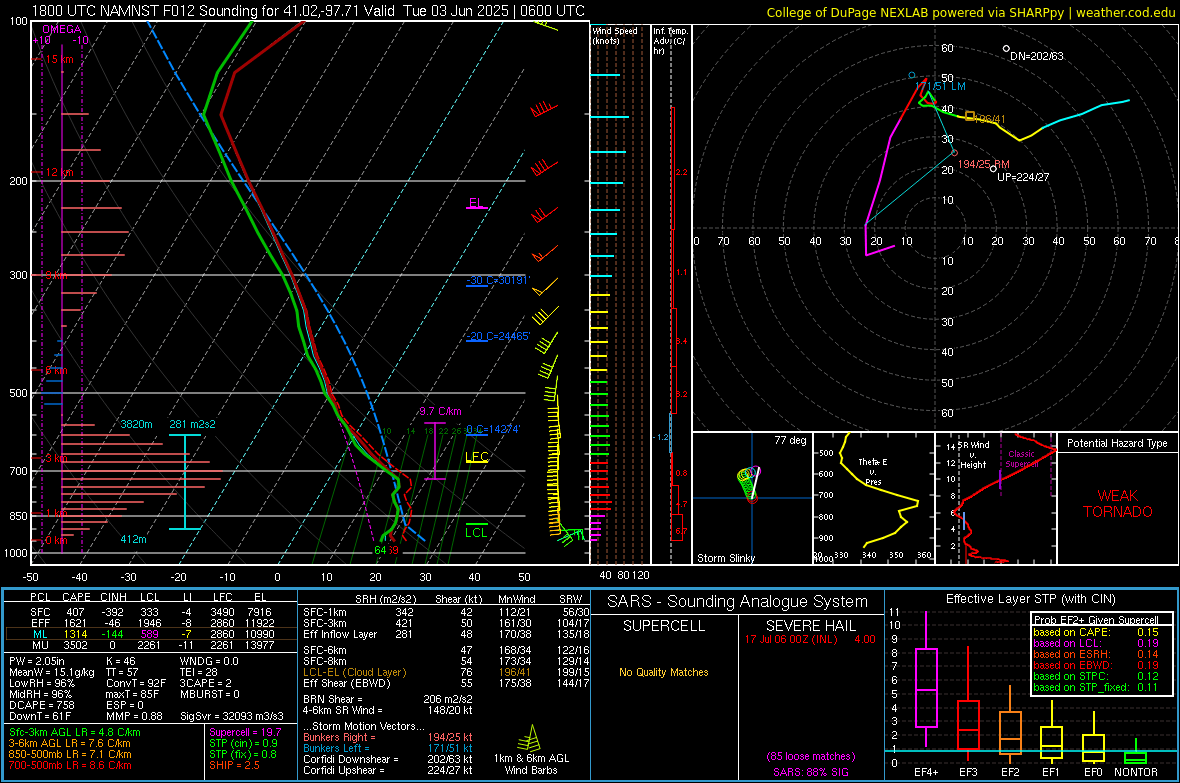Select the -20 C=24465' height label
This screenshot has width=1180, height=783.
tap(498, 337)
